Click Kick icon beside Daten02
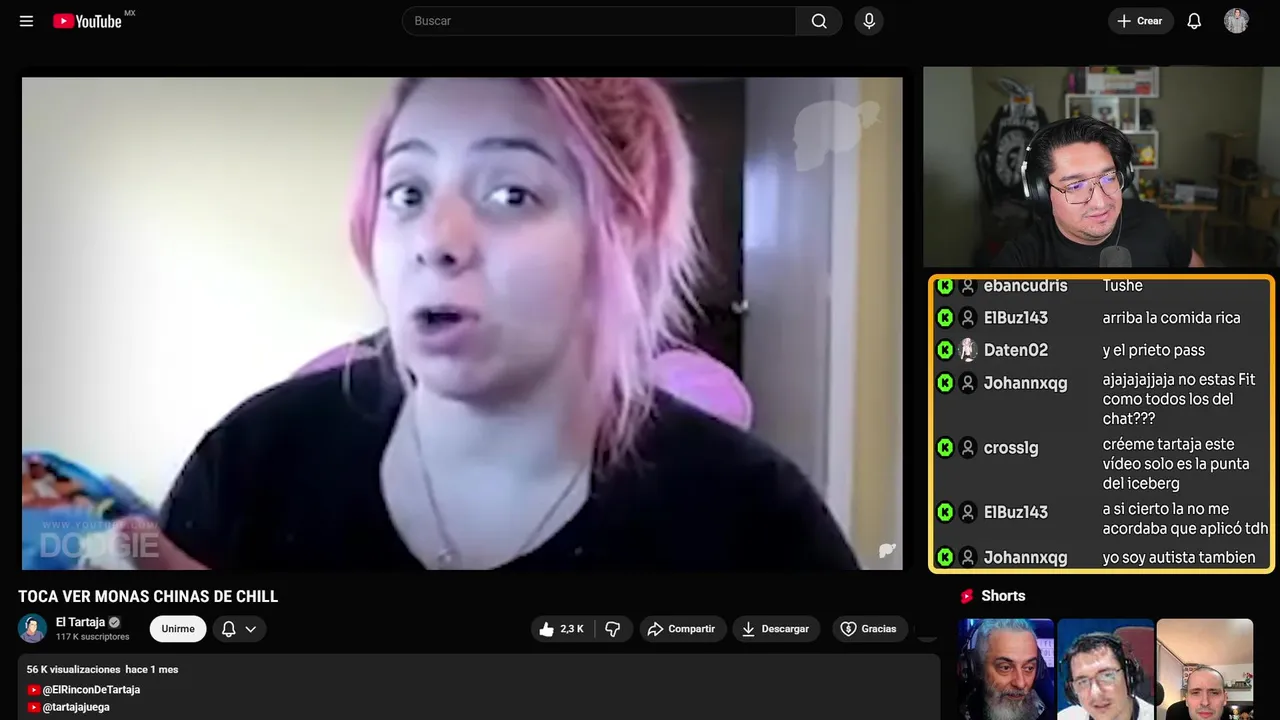Image resolution: width=1280 pixels, height=720 pixels. [x=945, y=350]
